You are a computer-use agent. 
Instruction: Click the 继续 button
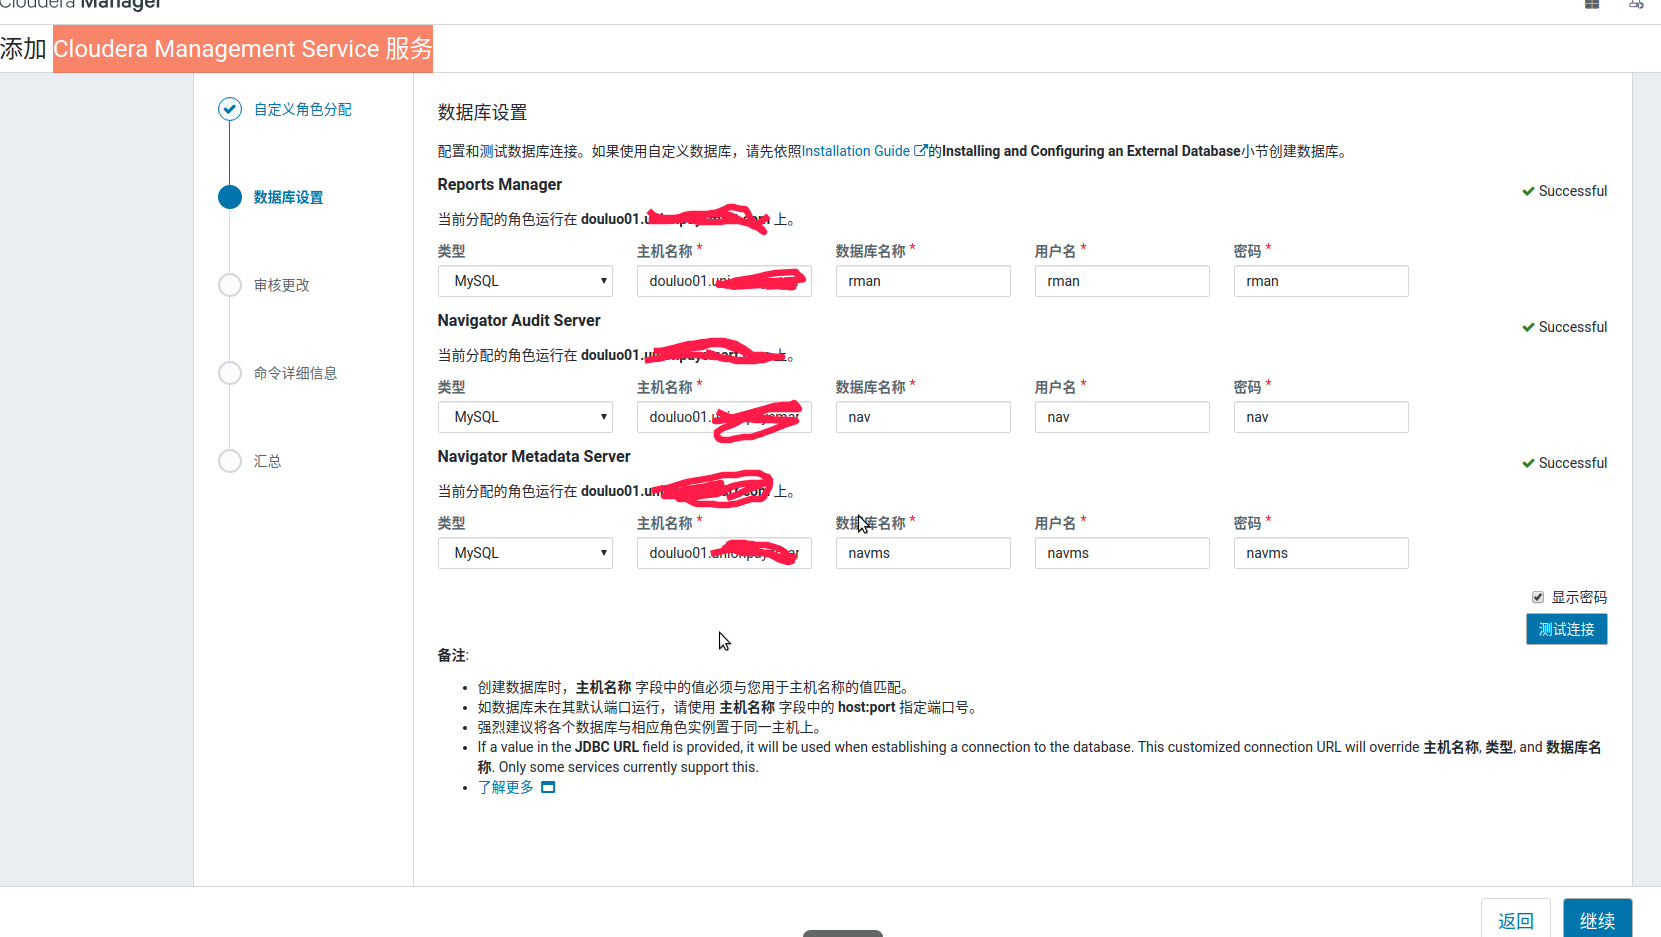point(1597,919)
